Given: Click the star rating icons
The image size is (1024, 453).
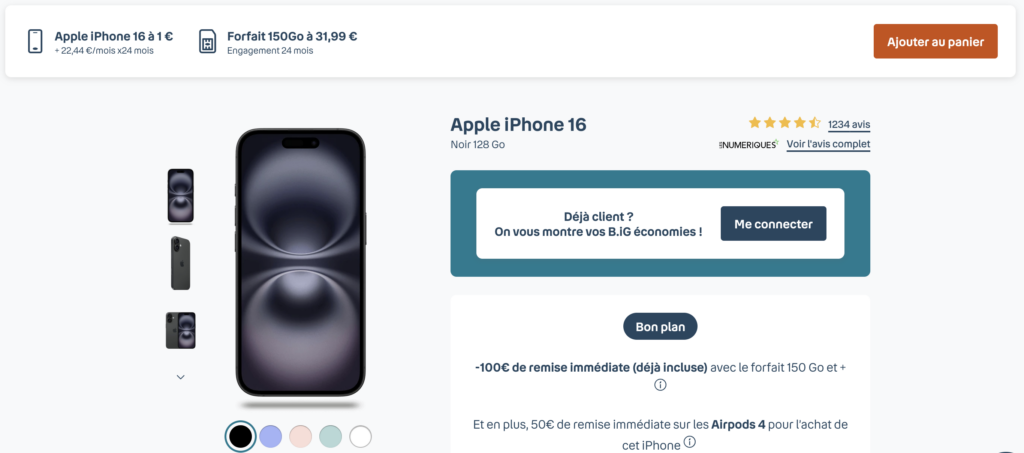Looking at the screenshot, I should click(x=784, y=123).
